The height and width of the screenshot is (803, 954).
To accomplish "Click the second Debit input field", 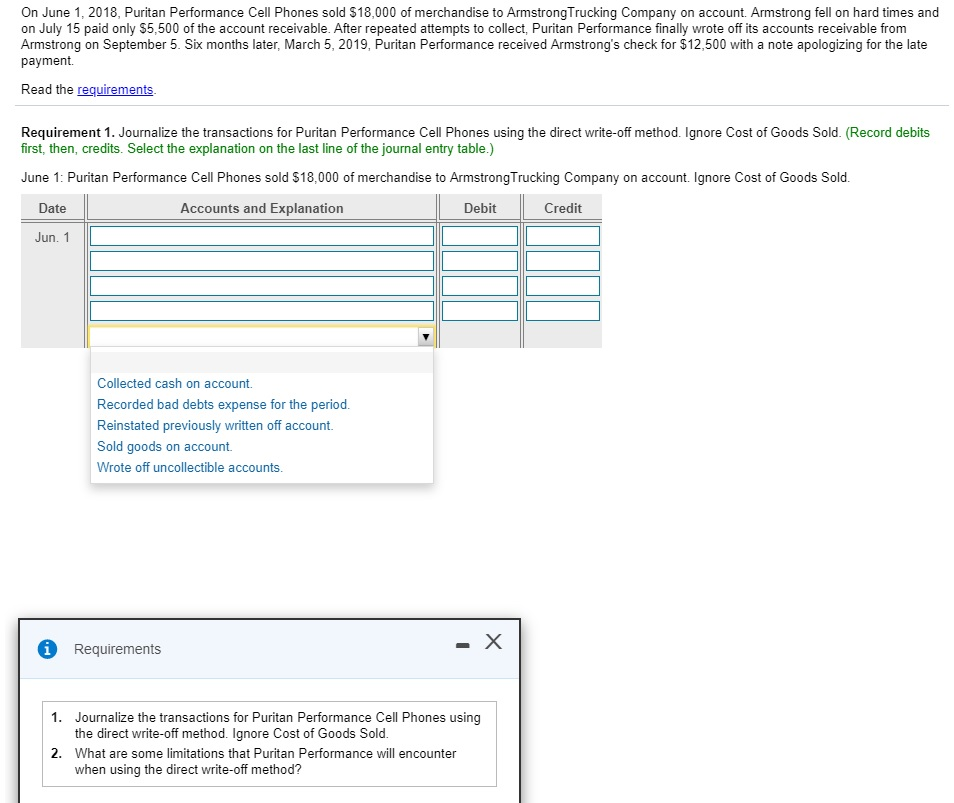I will [479, 260].
